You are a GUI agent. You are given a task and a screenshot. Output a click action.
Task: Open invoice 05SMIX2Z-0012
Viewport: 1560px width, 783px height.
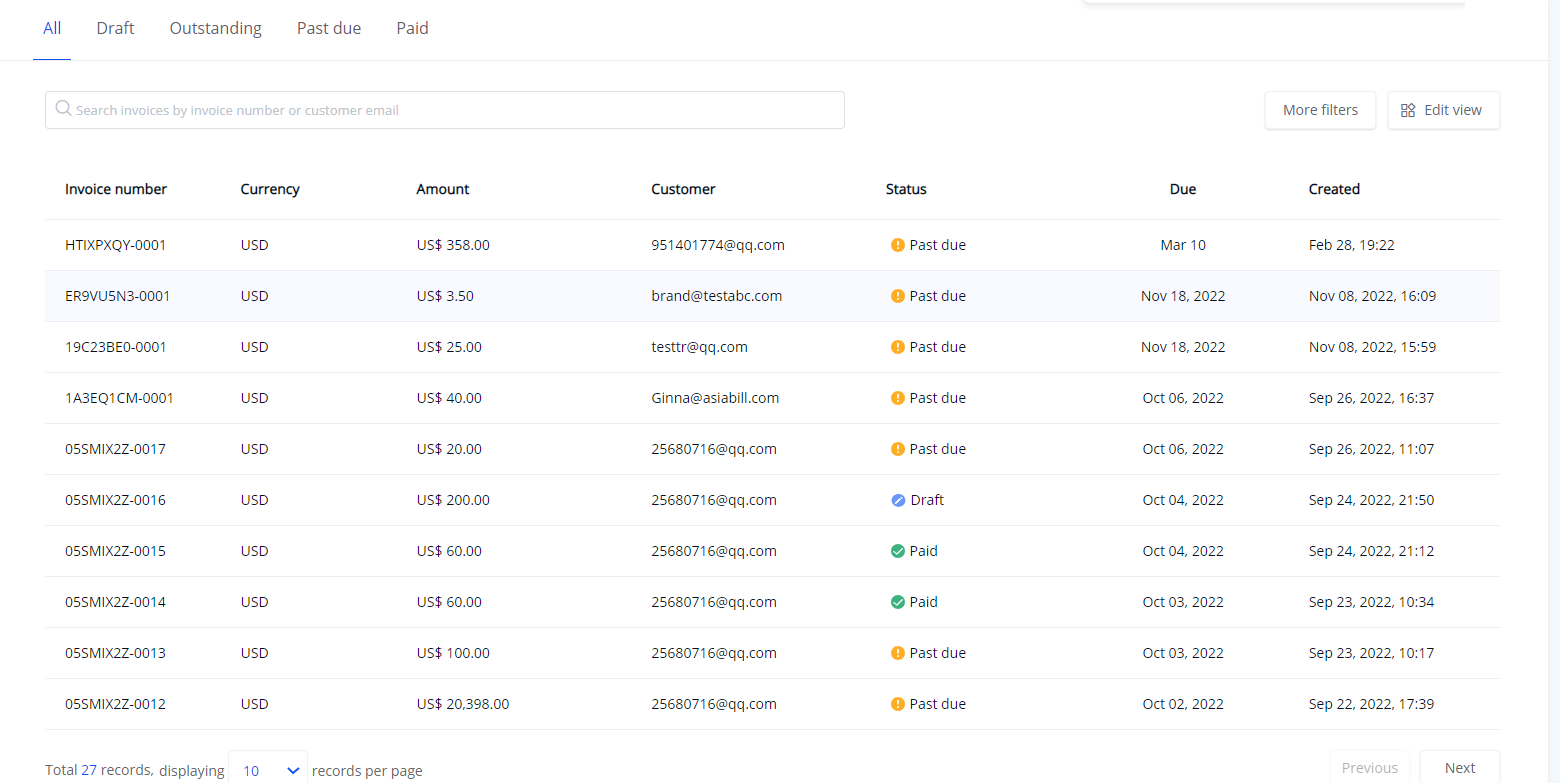click(115, 704)
